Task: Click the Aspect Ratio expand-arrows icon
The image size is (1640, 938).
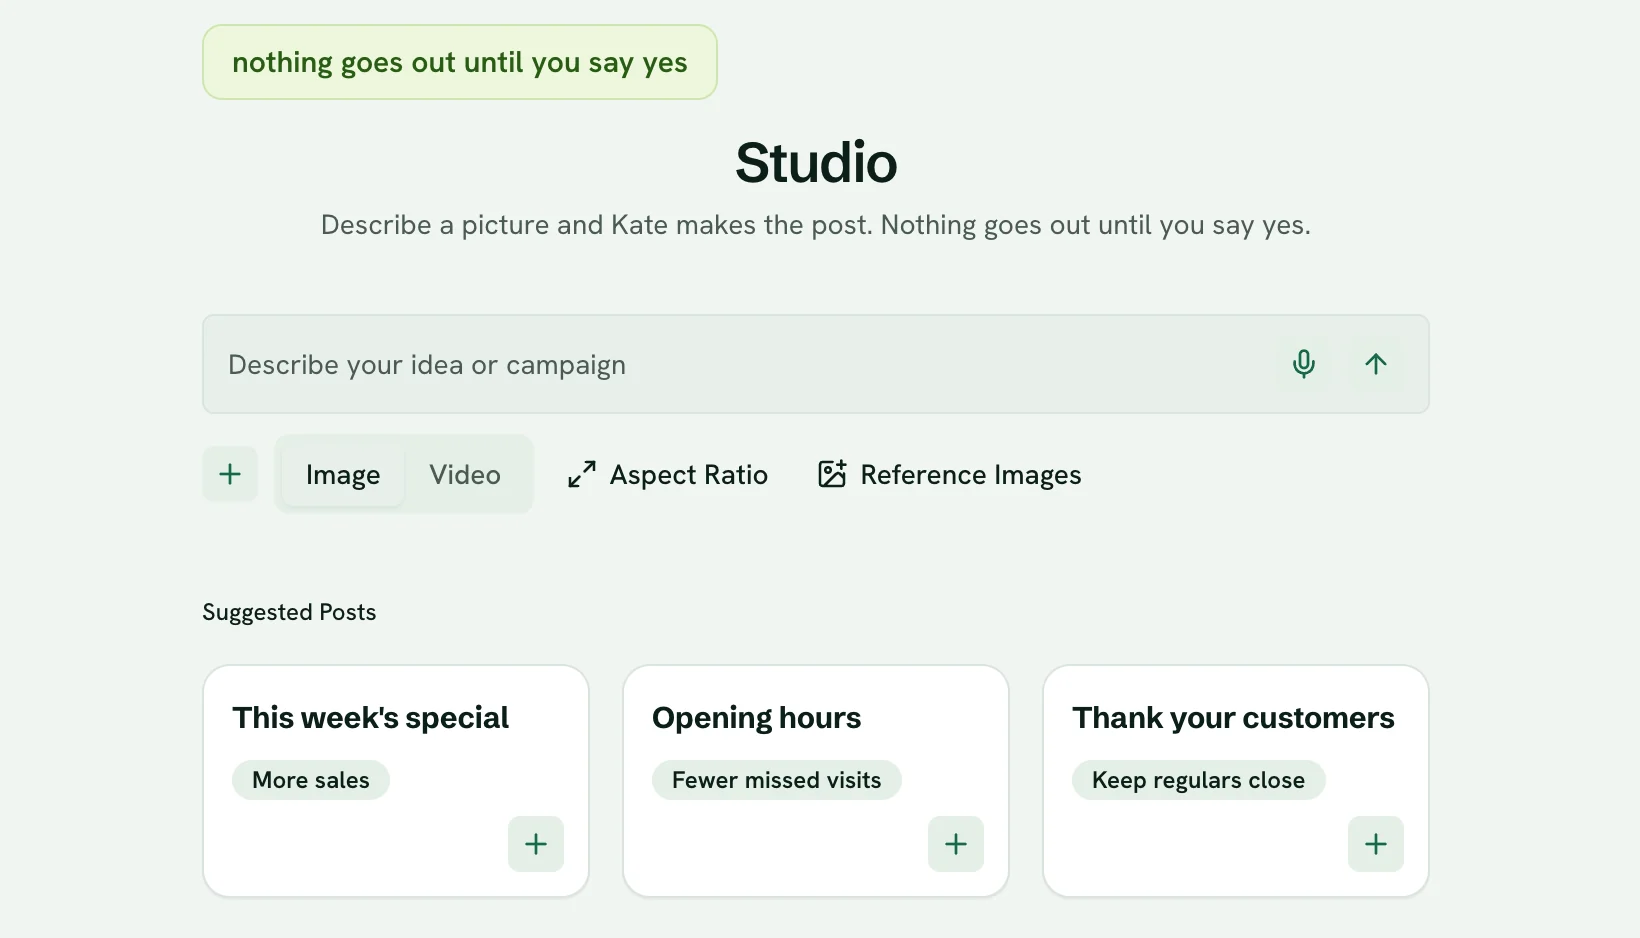Action: pyautogui.click(x=582, y=474)
